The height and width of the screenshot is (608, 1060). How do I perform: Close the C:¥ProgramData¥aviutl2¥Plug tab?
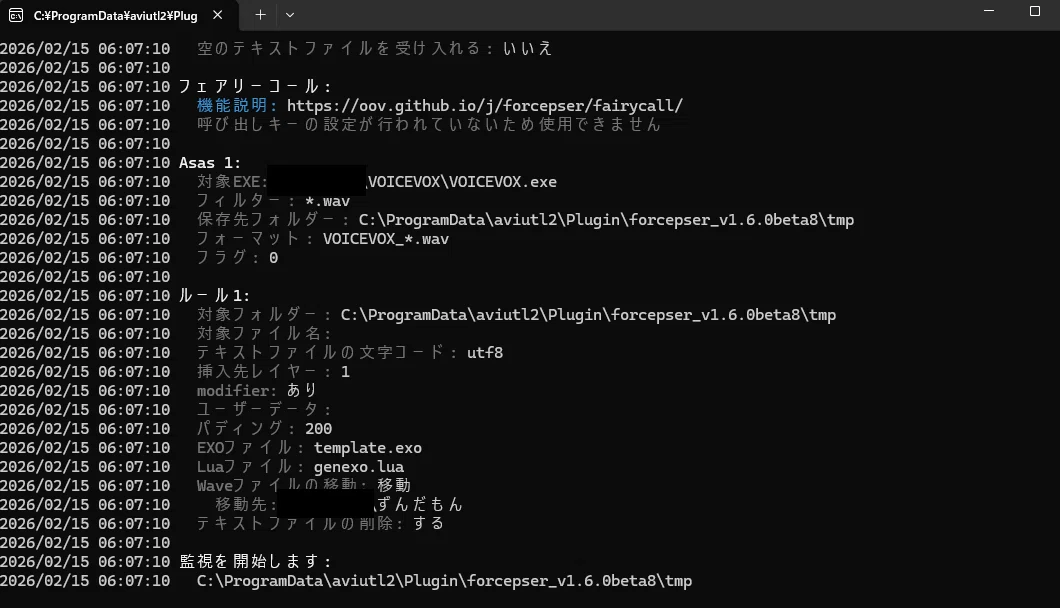218,15
